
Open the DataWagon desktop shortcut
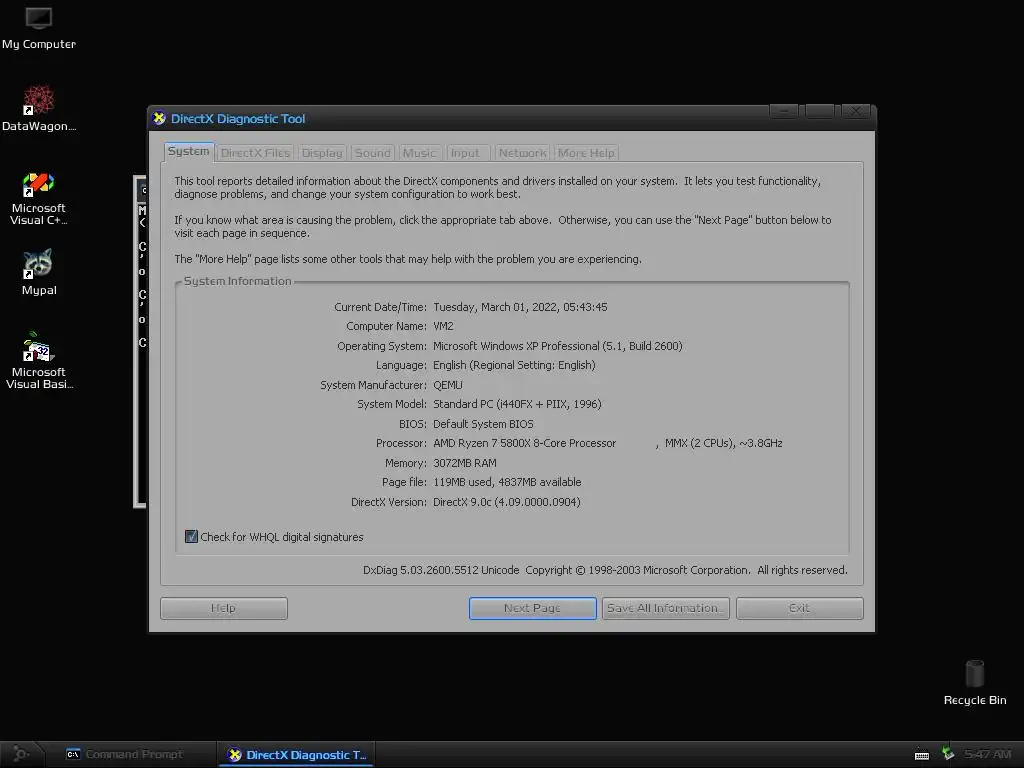click(39, 108)
